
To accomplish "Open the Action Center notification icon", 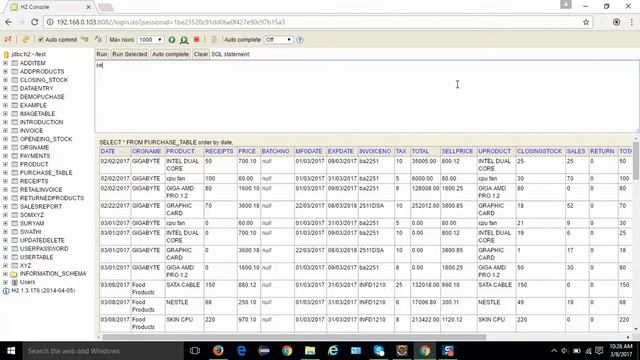I will pyautogui.click(x=599, y=351).
